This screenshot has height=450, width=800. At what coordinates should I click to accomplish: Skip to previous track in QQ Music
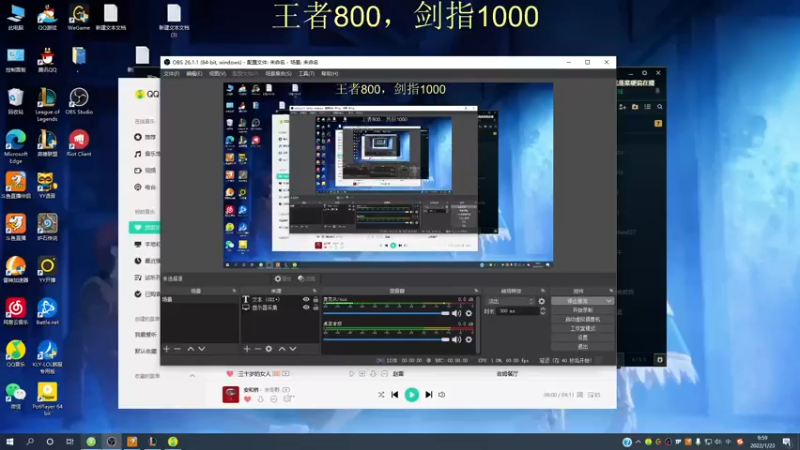tap(394, 394)
